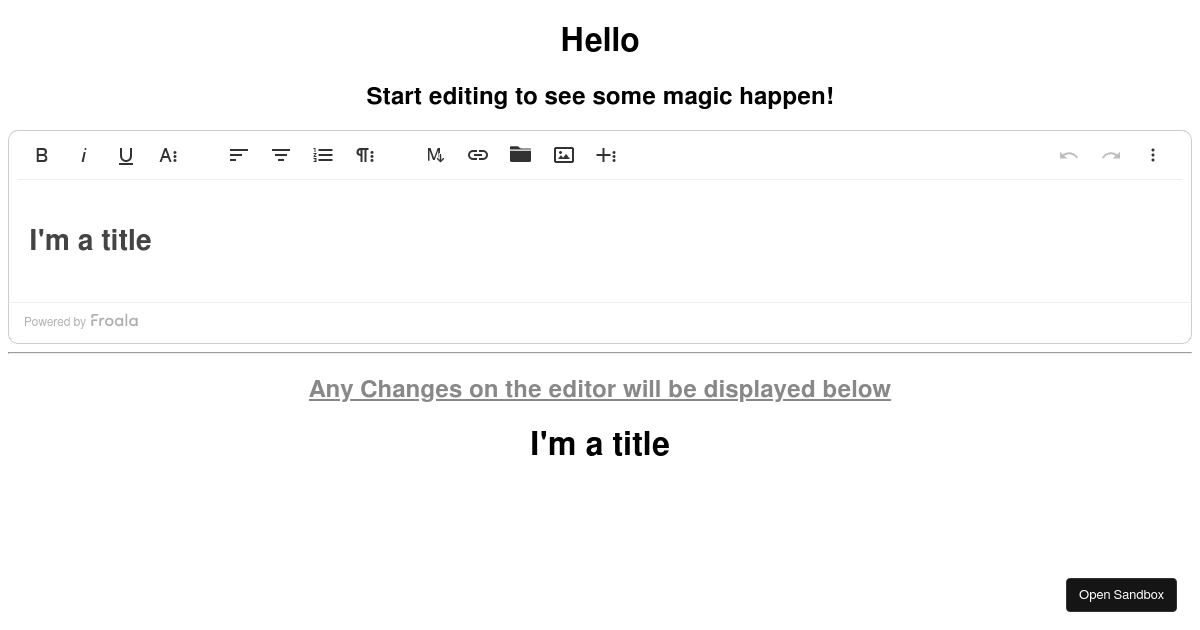Open the Froala powered-by link
The width and height of the screenshot is (1200, 630).
click(81, 321)
